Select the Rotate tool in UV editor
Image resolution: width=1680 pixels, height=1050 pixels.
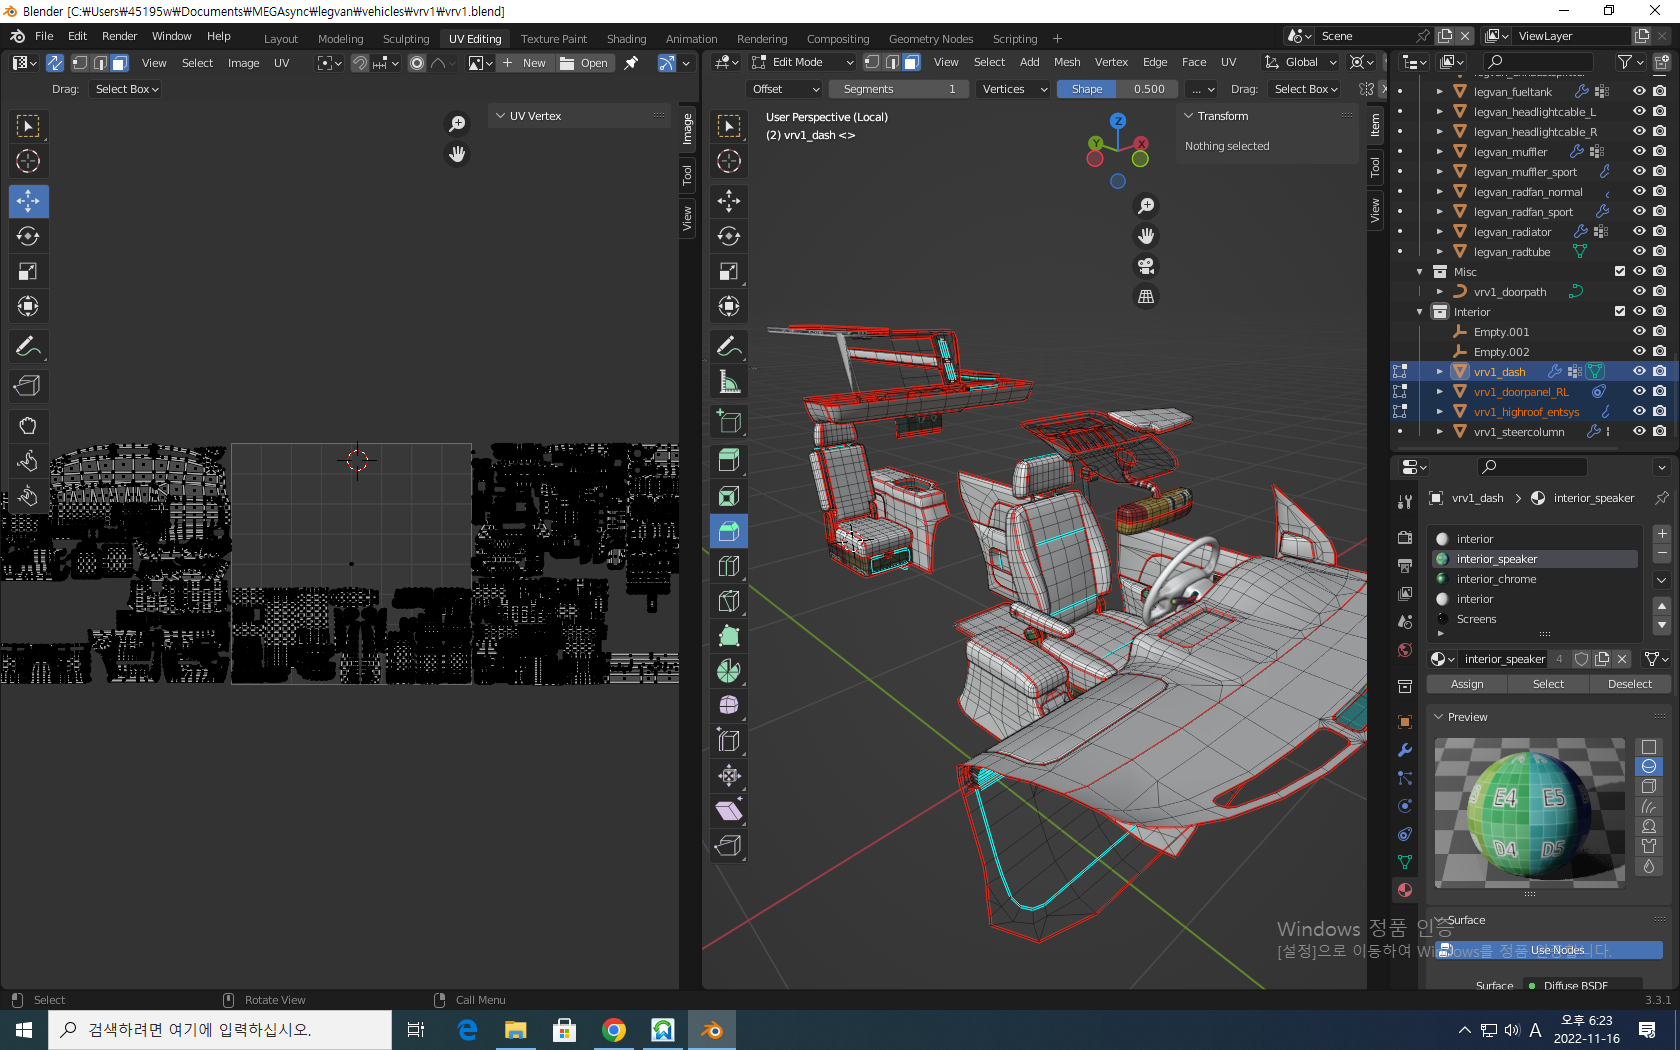28,236
